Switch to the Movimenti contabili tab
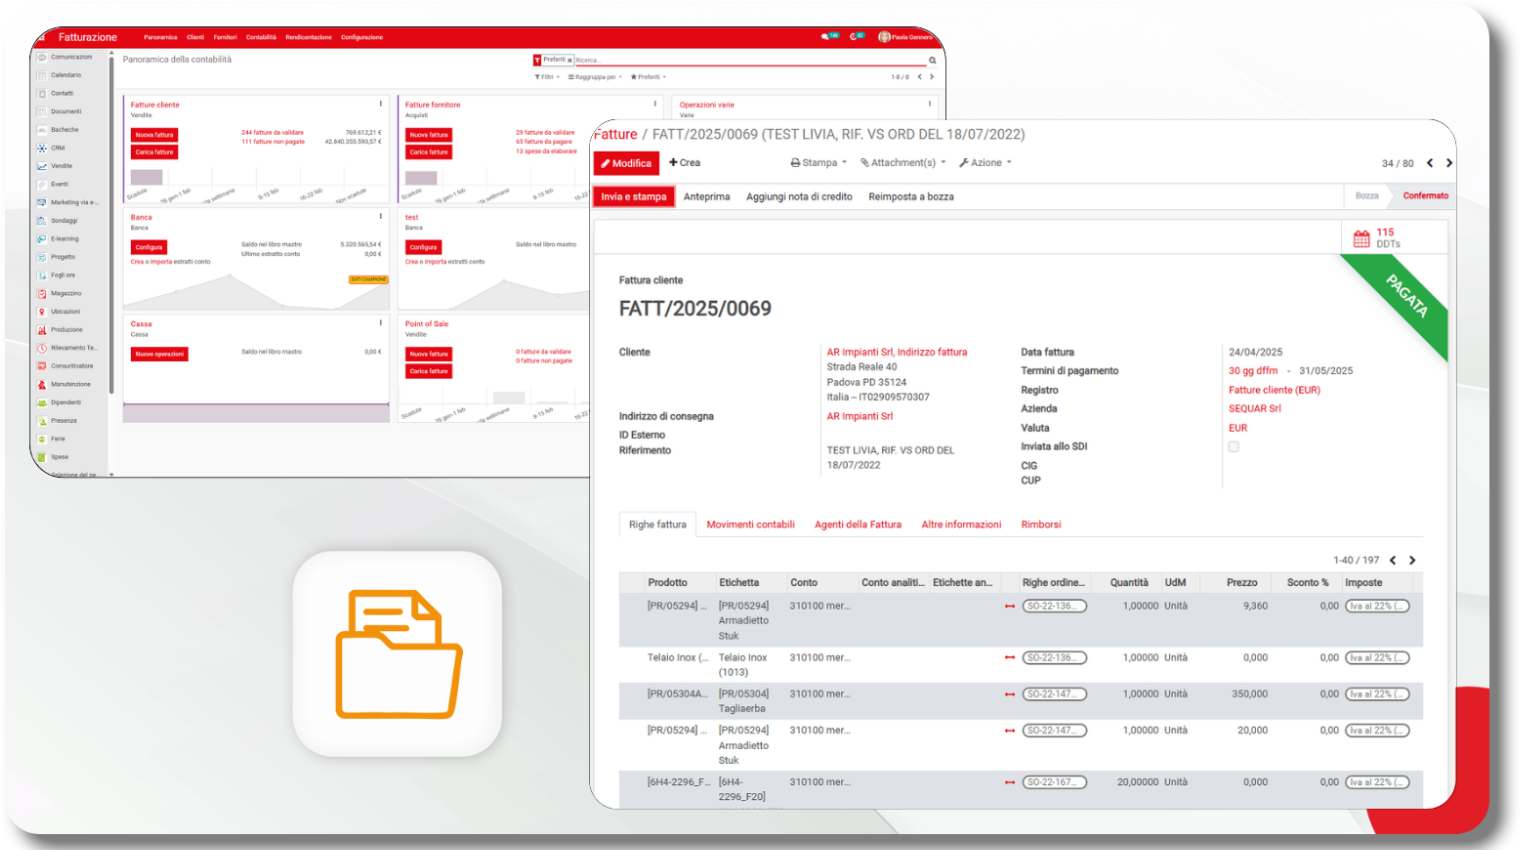The width and height of the screenshot is (1520, 850). click(x=750, y=524)
